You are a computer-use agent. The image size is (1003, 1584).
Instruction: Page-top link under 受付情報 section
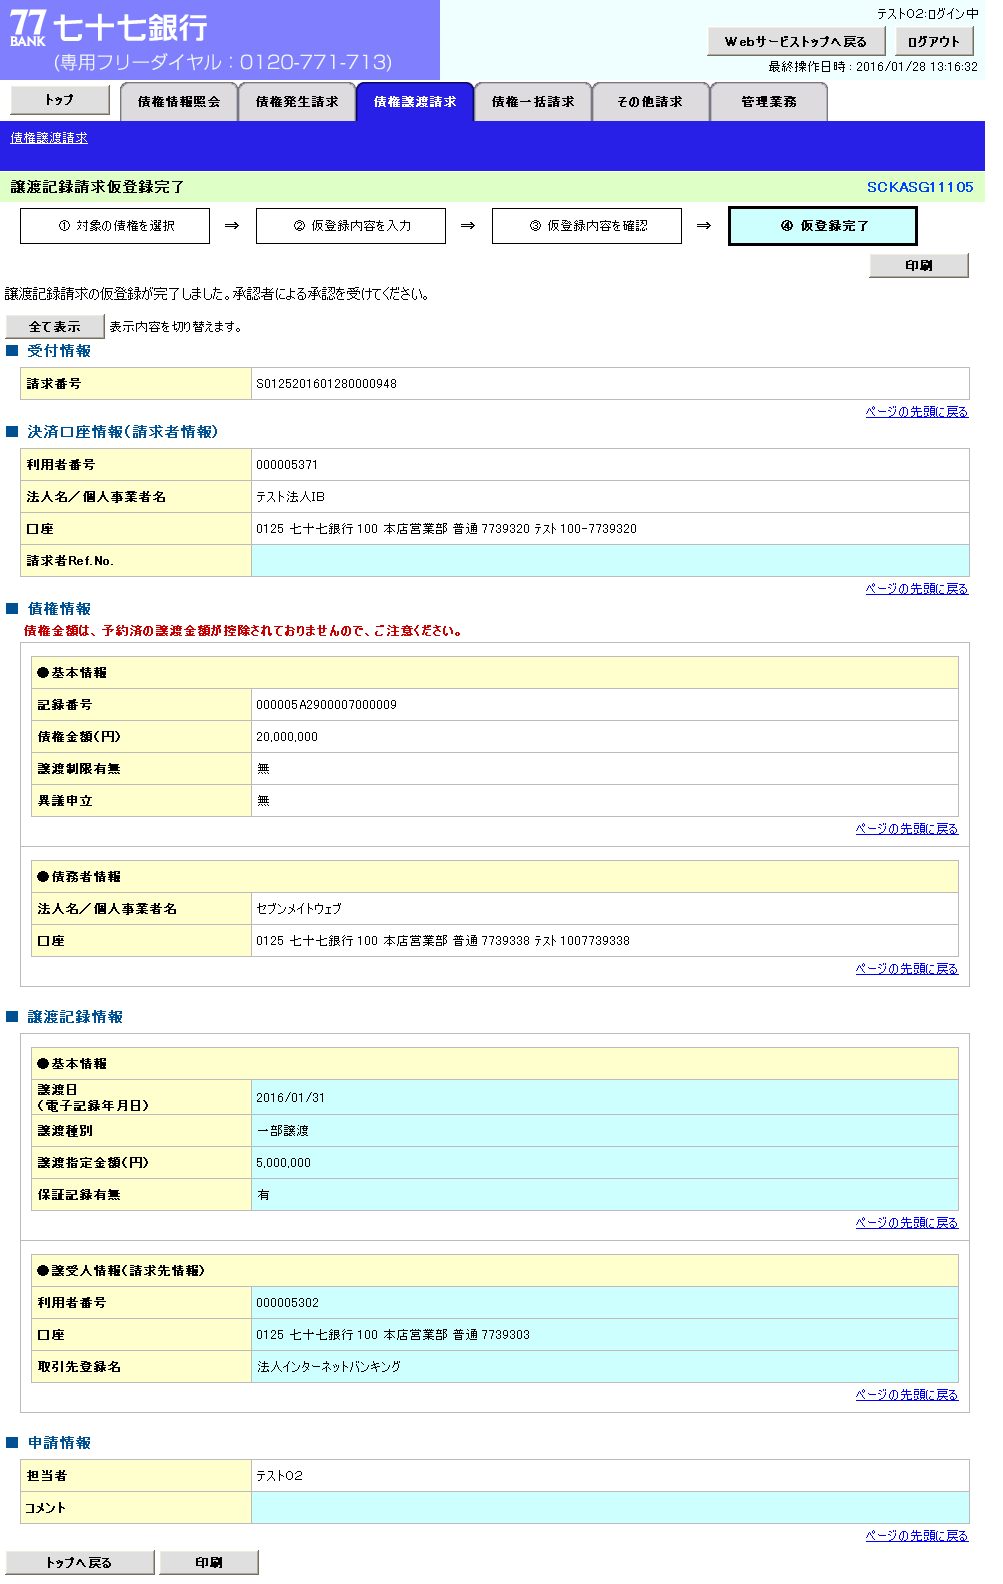coord(917,412)
